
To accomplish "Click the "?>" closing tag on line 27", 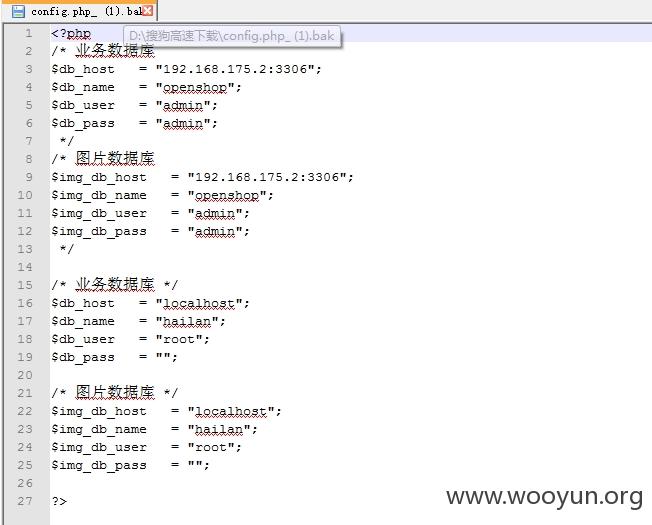I will (x=59, y=501).
